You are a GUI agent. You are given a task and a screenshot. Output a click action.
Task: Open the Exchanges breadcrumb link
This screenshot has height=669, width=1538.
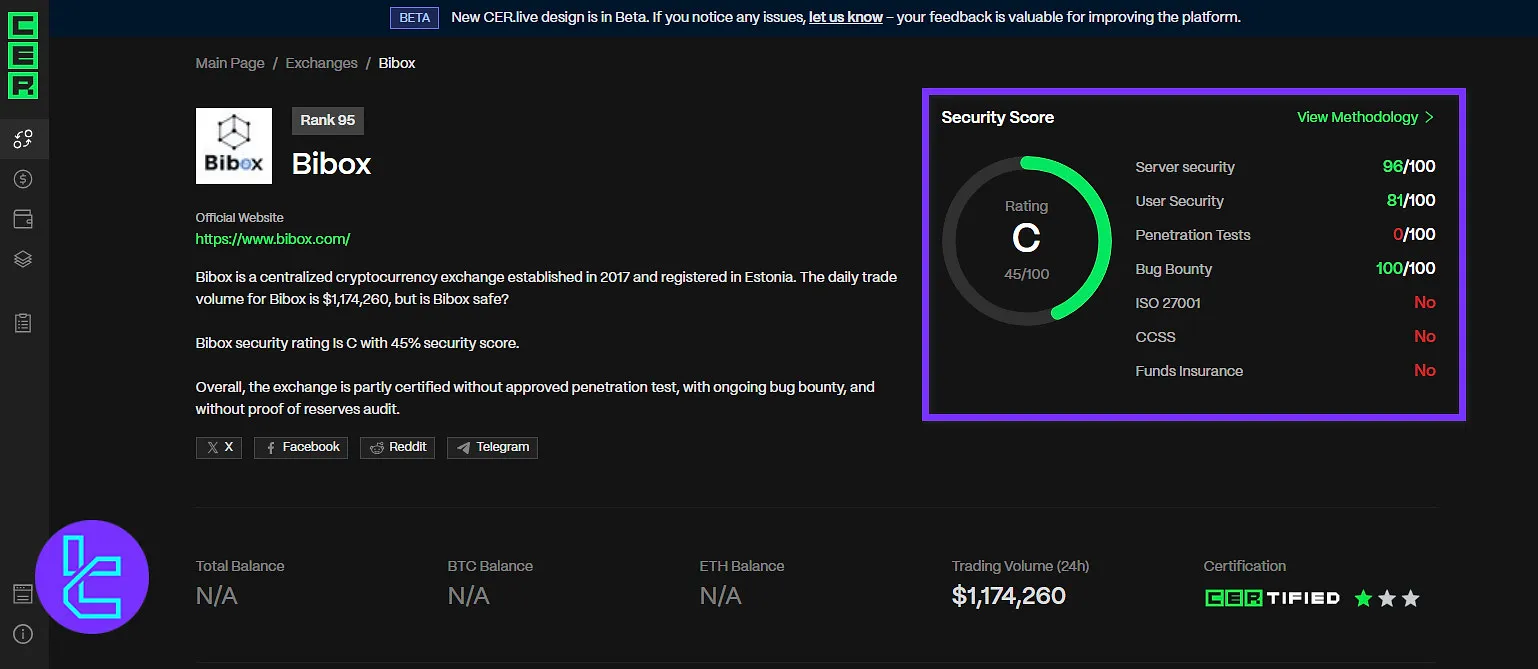pos(321,63)
